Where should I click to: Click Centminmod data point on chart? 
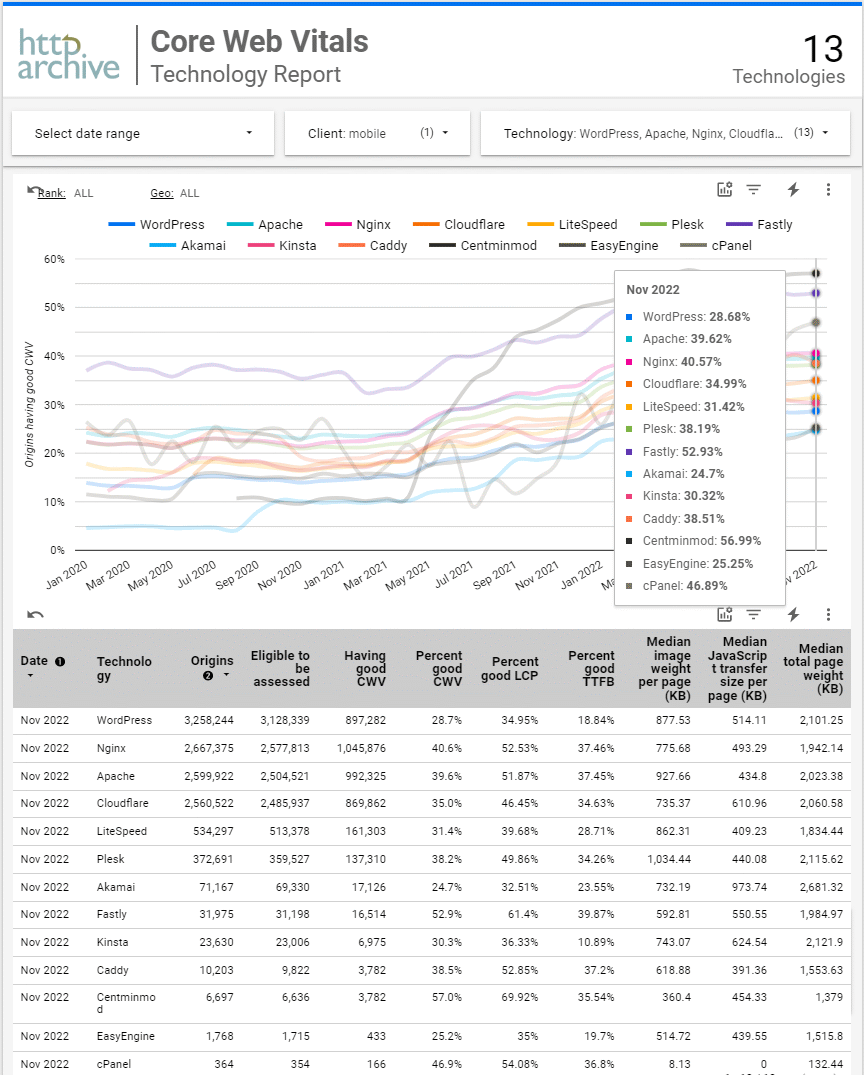pyautogui.click(x=816, y=273)
